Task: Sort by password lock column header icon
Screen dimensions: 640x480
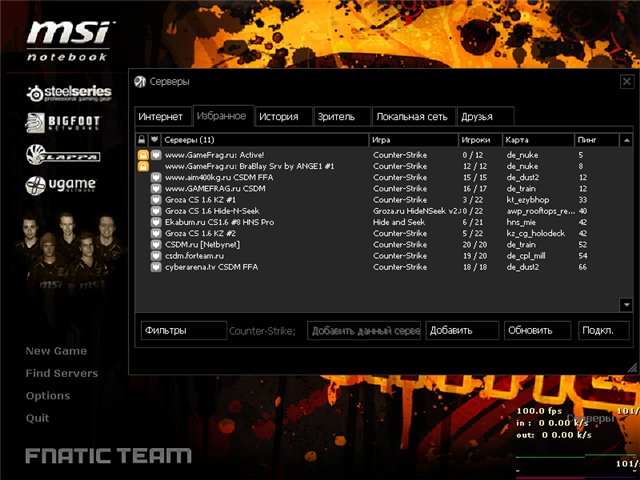Action: (x=142, y=140)
